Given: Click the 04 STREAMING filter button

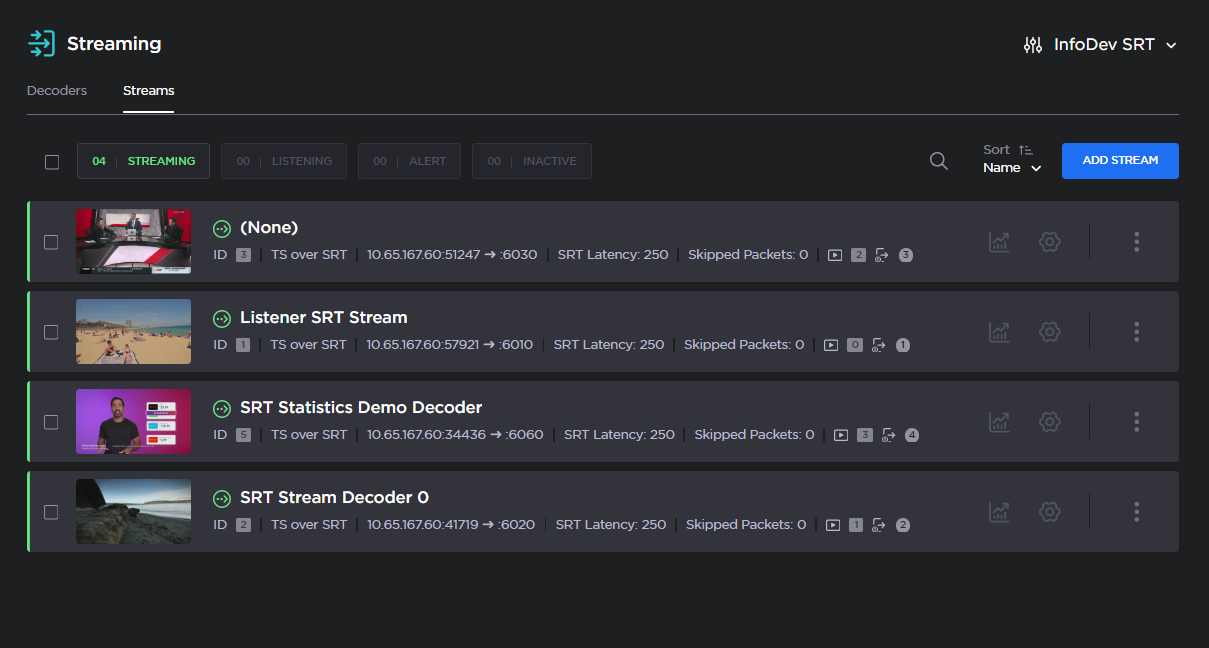Looking at the screenshot, I should pyautogui.click(x=143, y=160).
